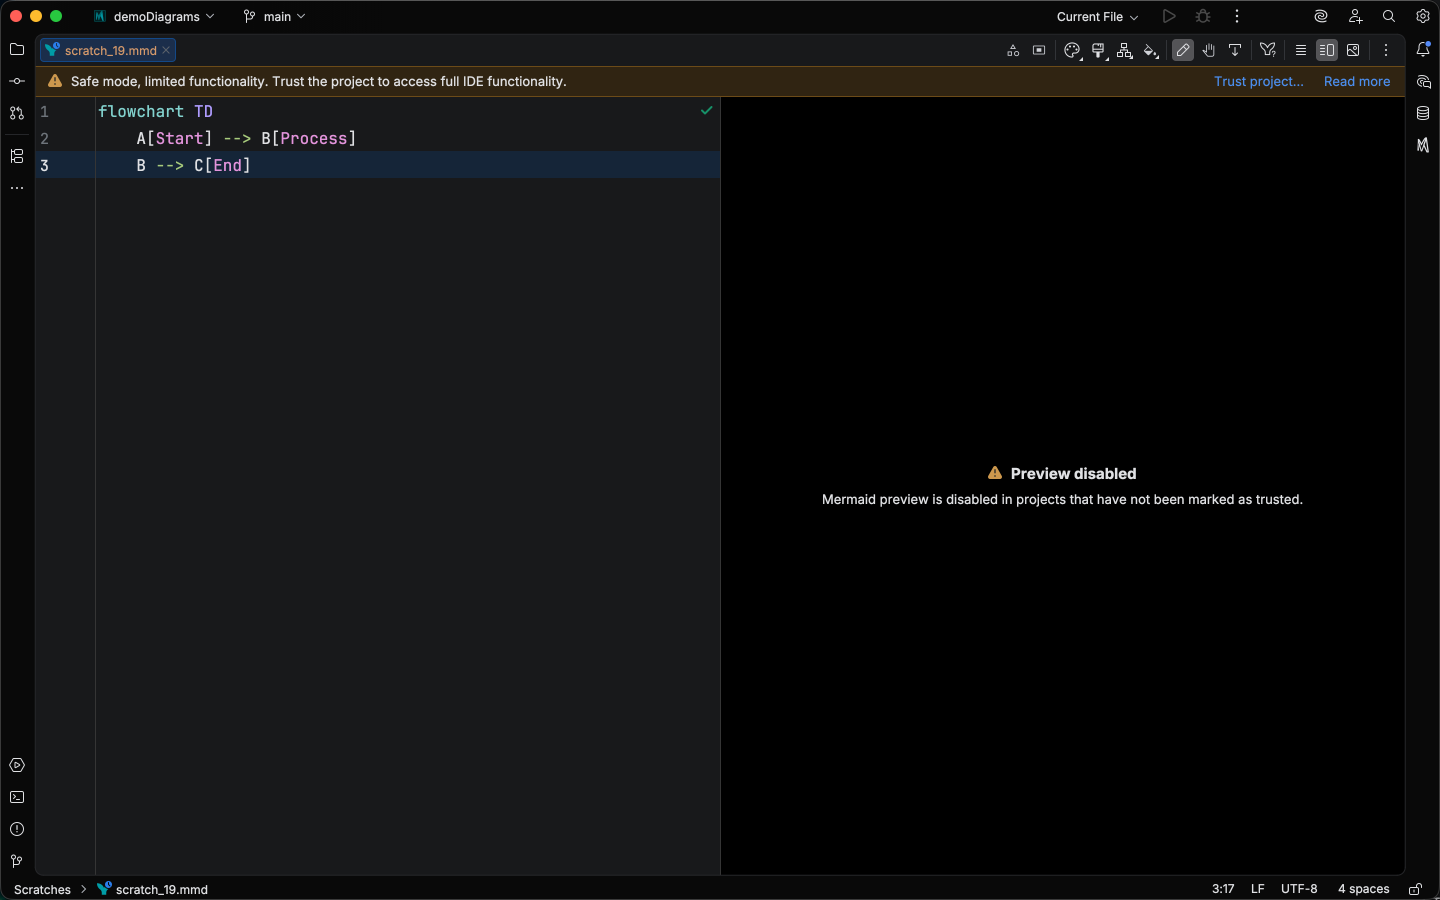
Task: Expand the main branch dropdown
Action: 274,17
